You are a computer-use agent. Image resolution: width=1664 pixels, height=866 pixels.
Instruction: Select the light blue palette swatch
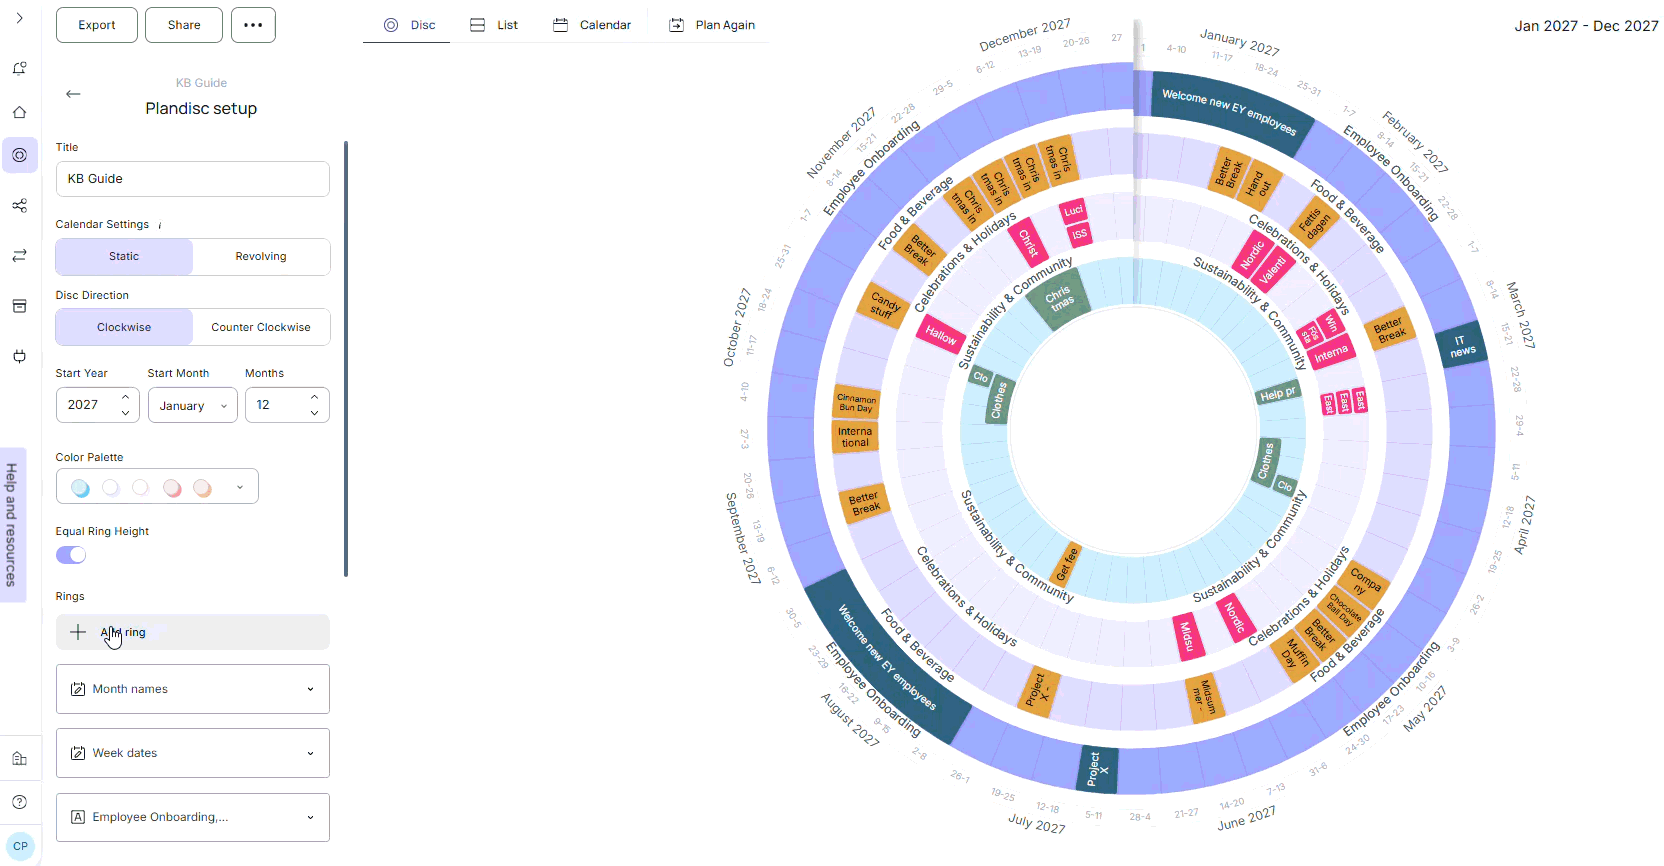(81, 488)
